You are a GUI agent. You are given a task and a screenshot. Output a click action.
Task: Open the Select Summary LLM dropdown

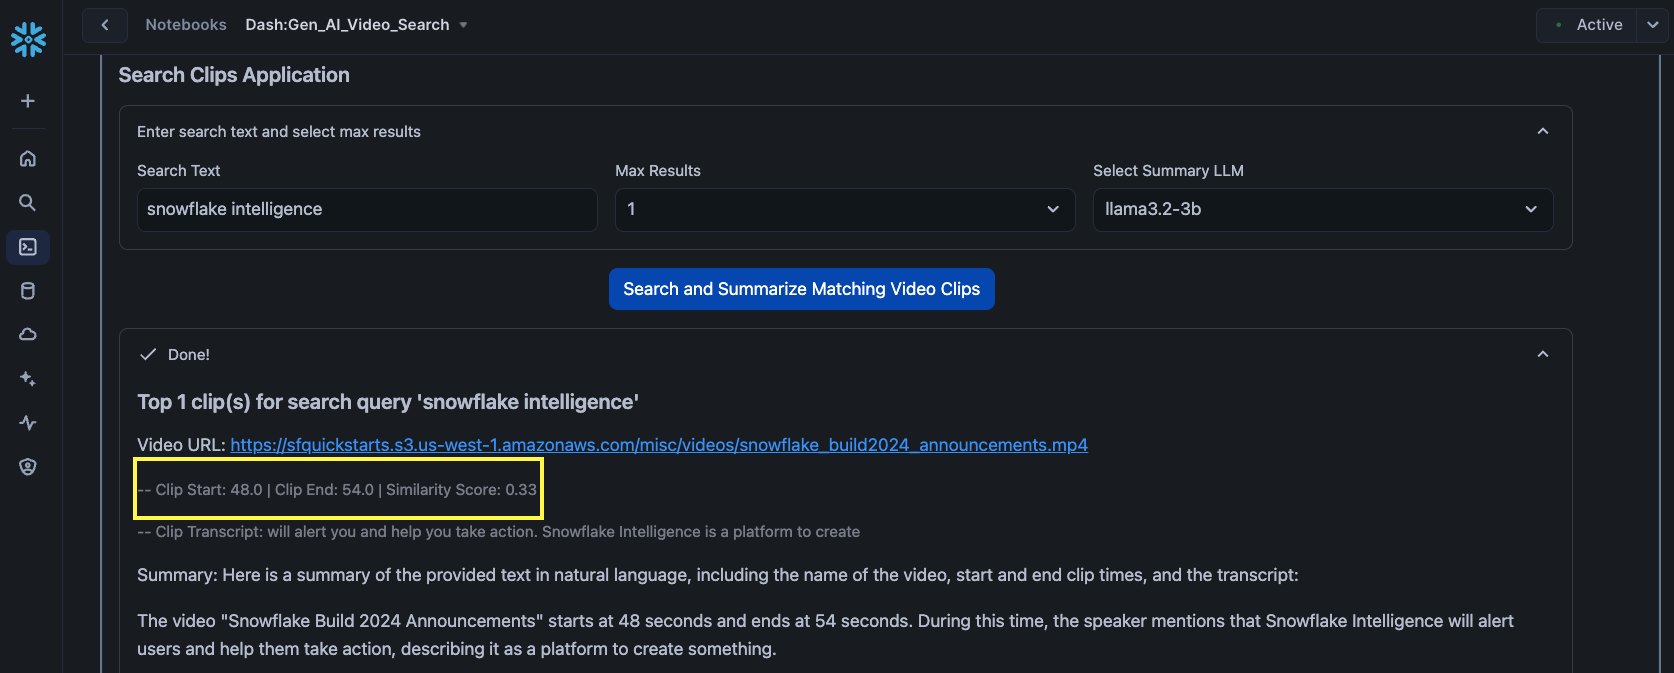point(1323,210)
